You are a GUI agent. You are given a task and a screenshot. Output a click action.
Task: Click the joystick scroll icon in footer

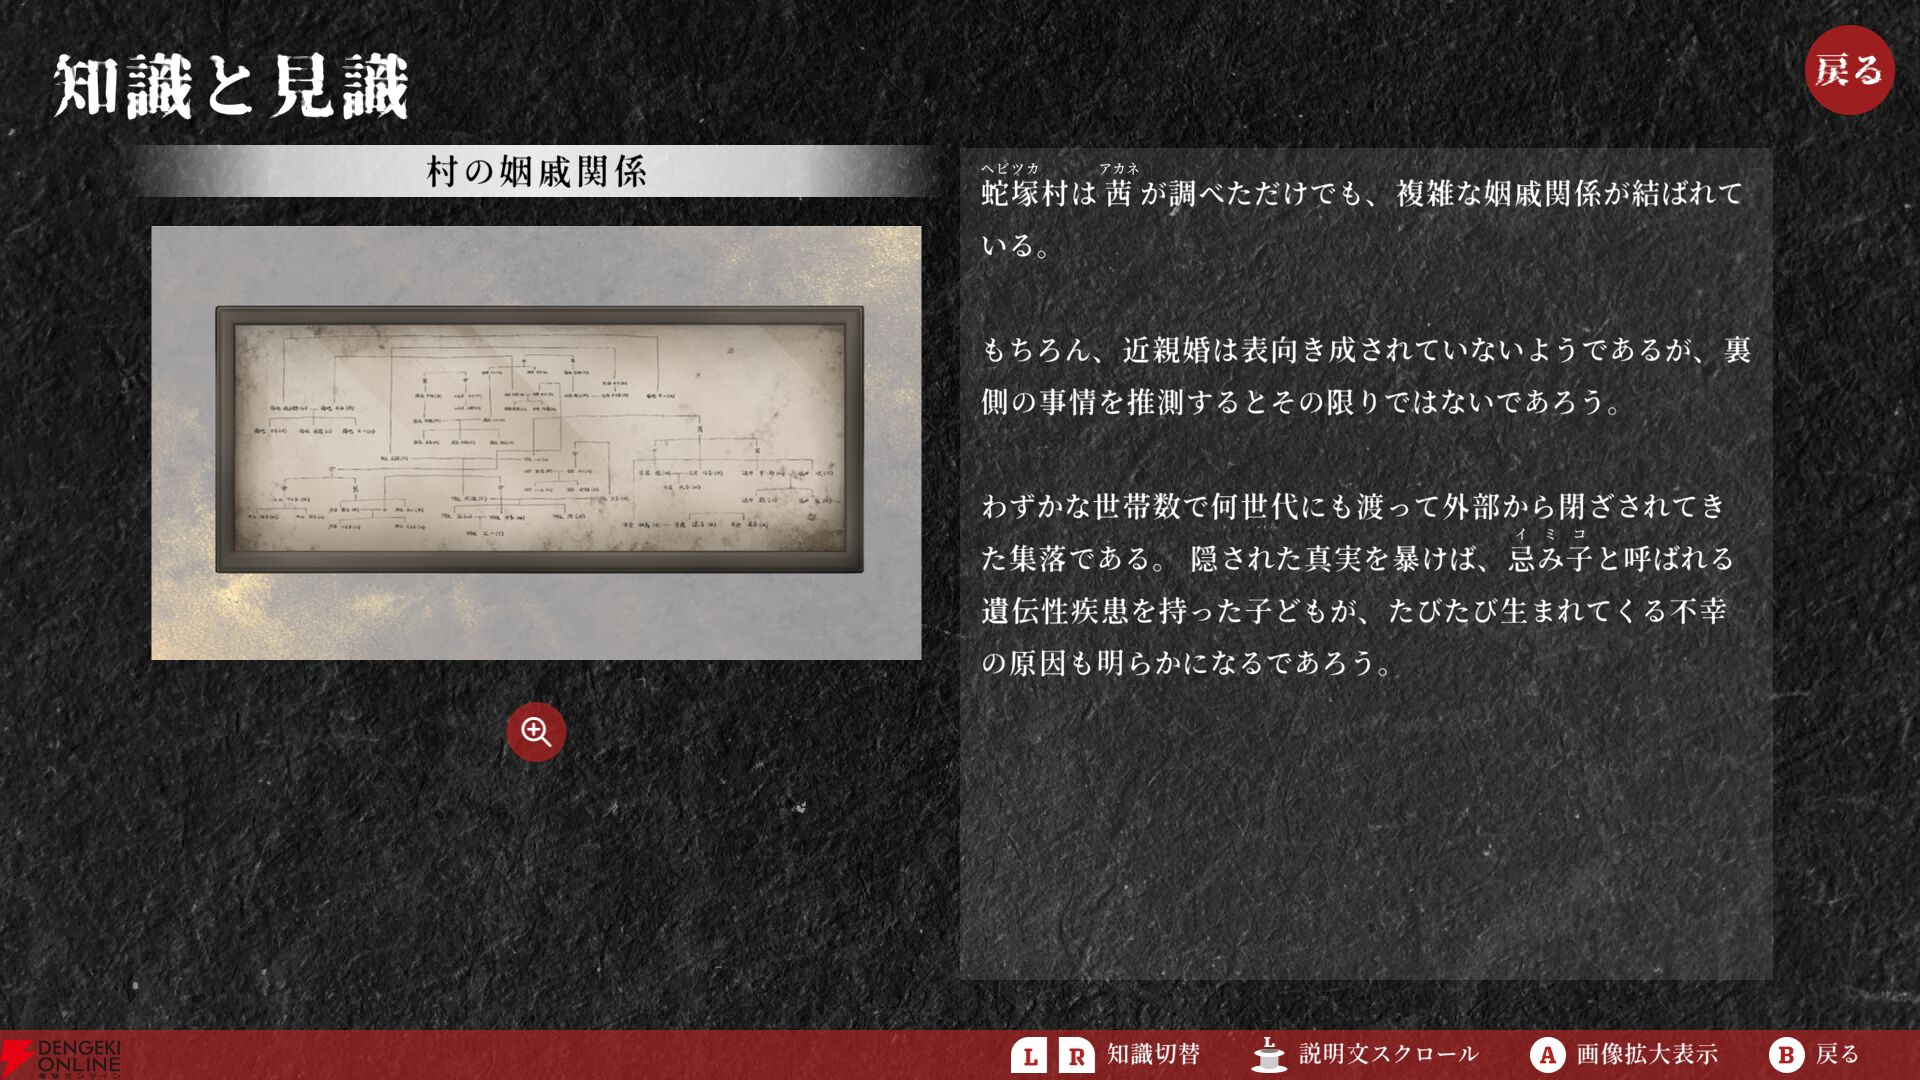(1269, 1055)
